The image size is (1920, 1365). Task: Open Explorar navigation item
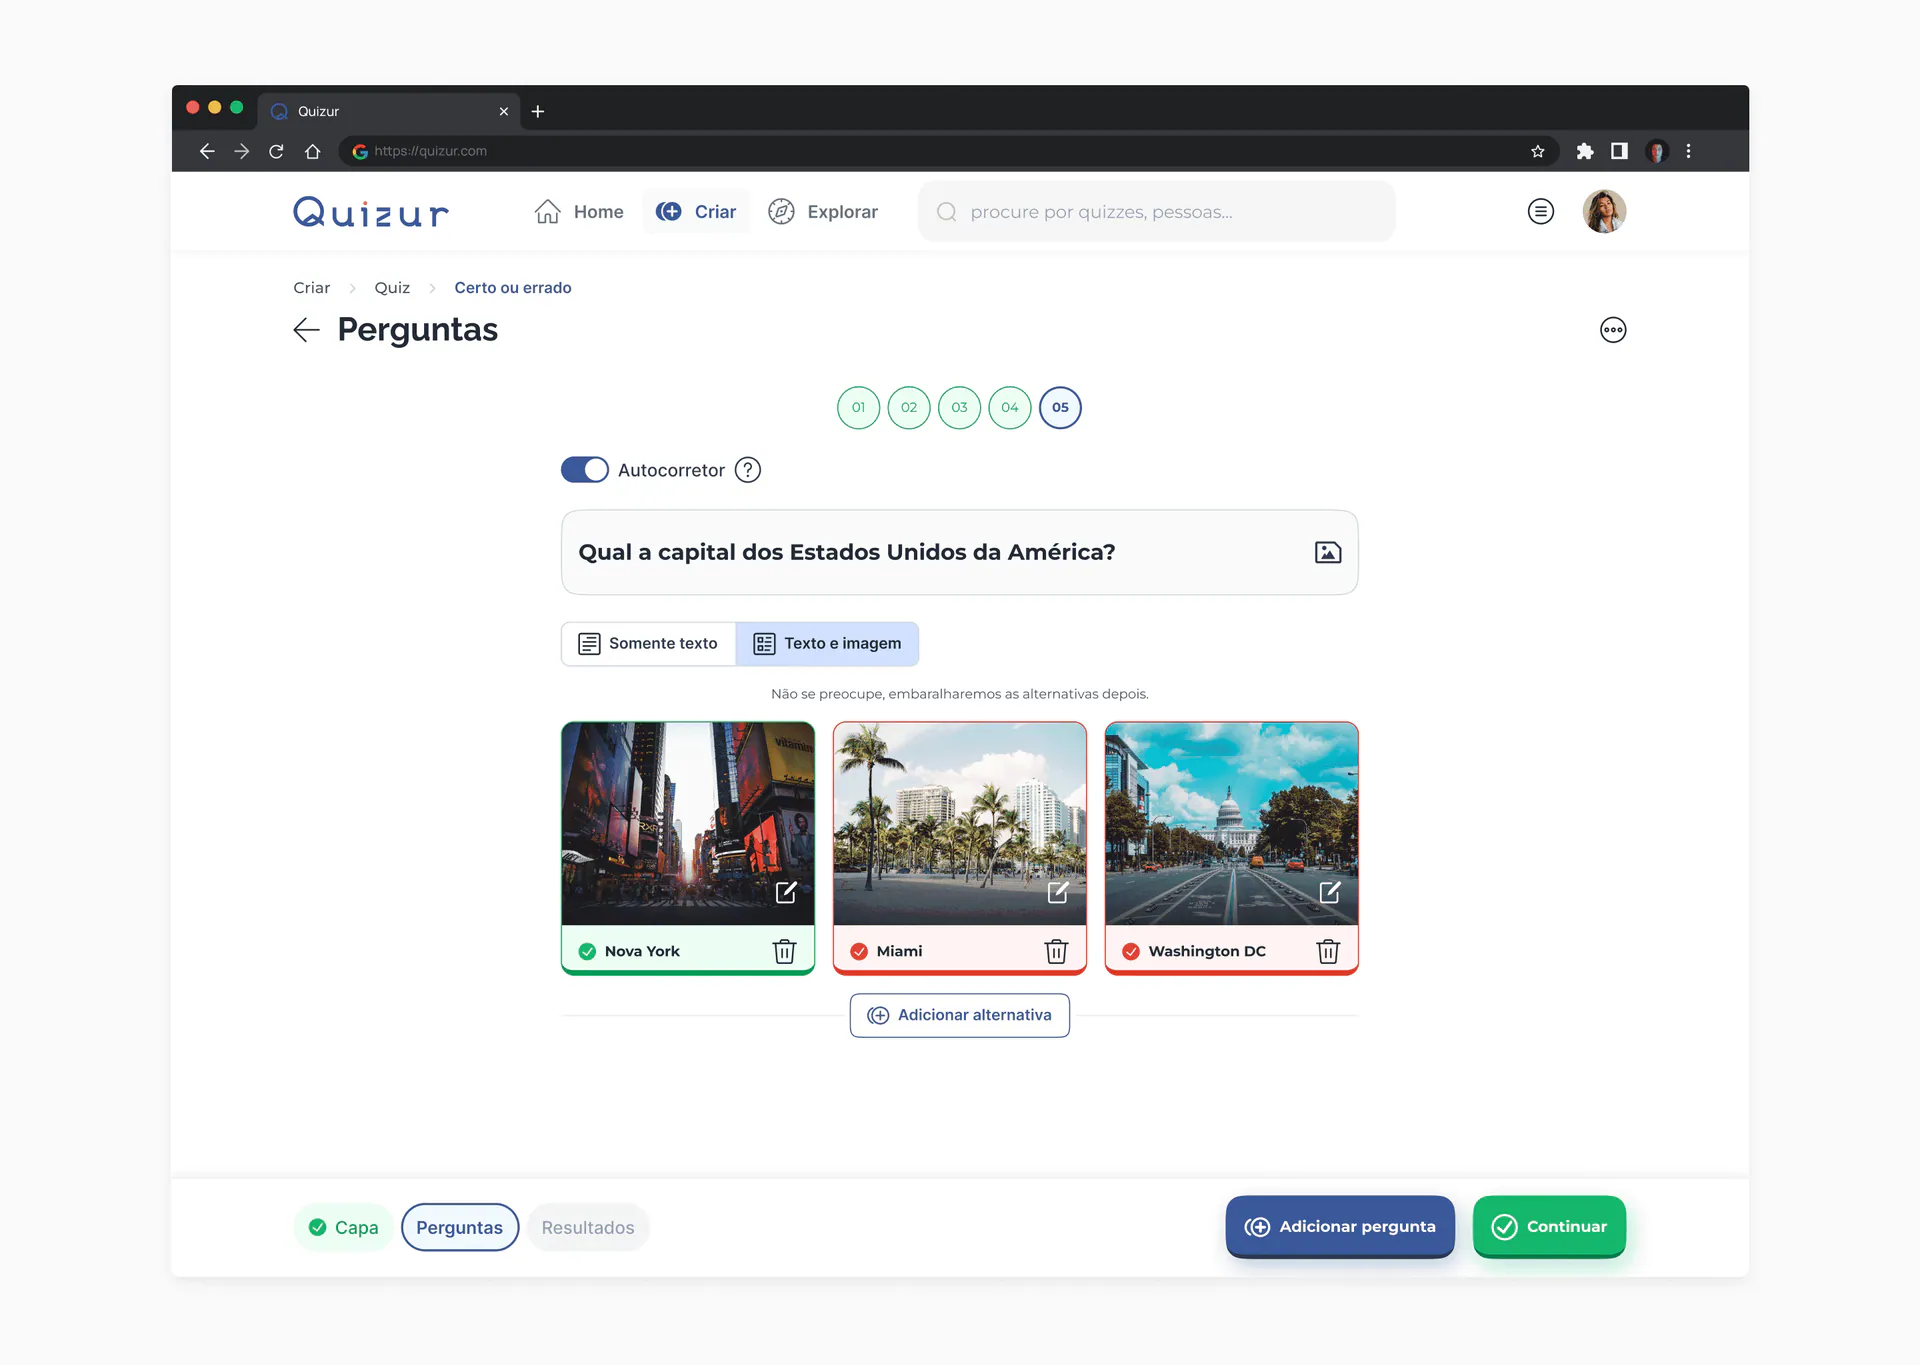point(823,212)
